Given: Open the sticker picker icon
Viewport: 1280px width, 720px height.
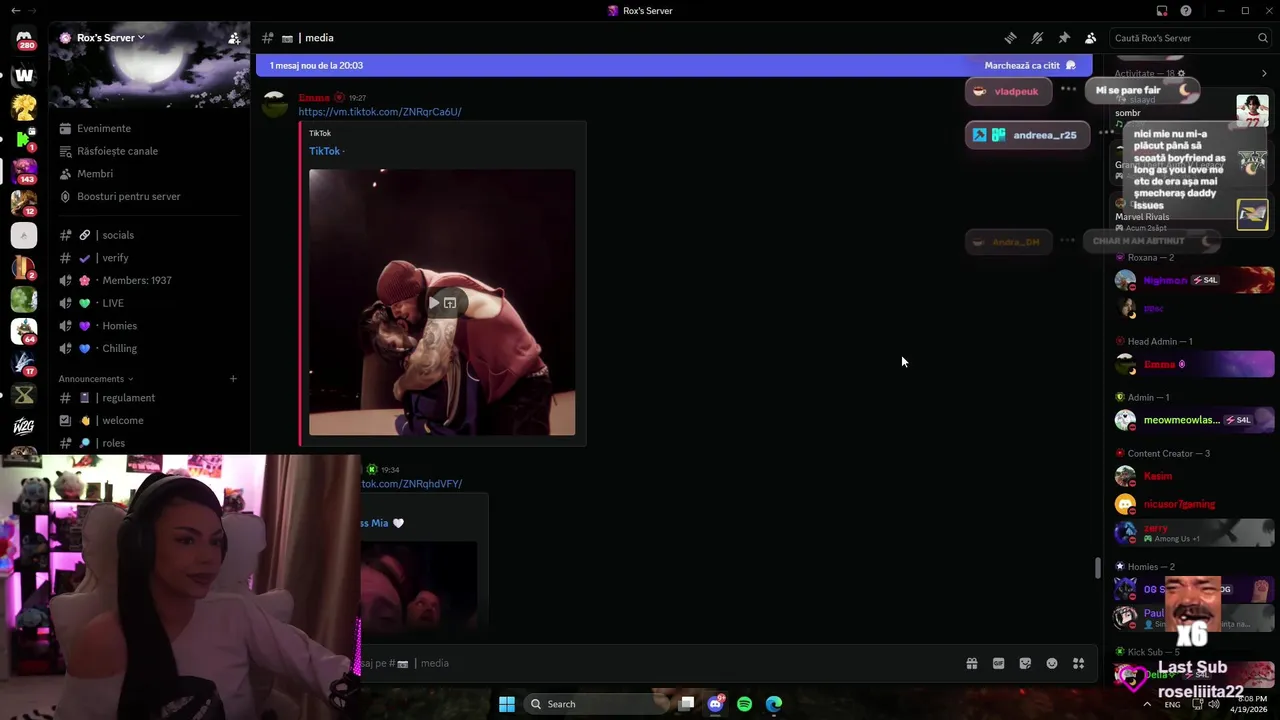Looking at the screenshot, I should click(x=1025, y=663).
